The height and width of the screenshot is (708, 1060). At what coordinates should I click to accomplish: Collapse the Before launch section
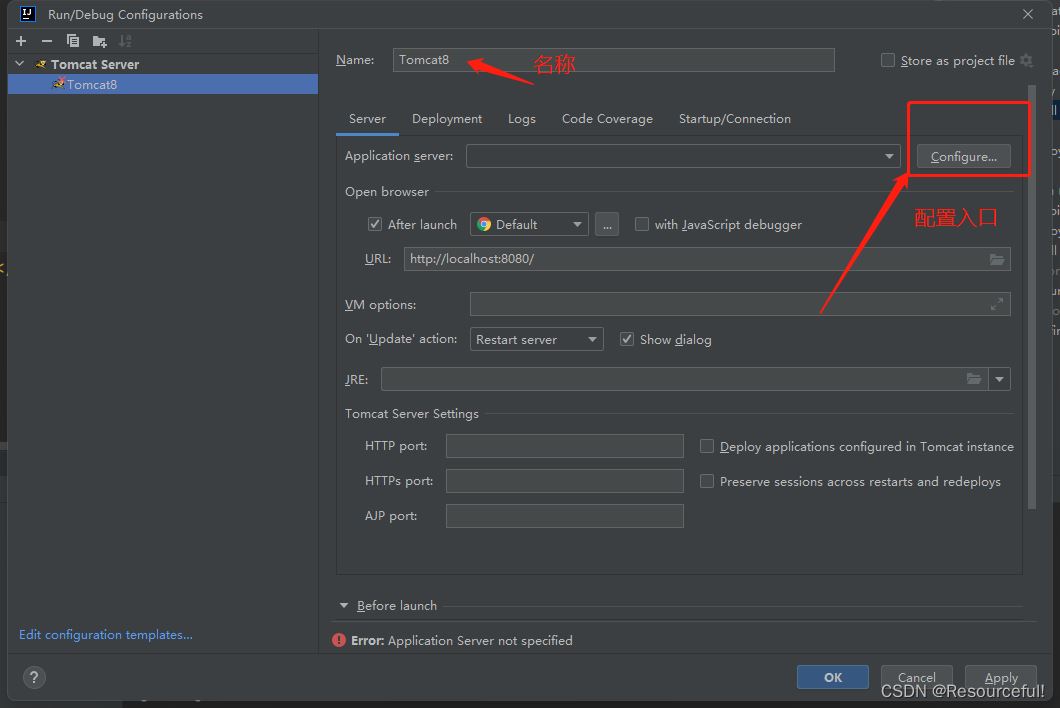[x=343, y=605]
